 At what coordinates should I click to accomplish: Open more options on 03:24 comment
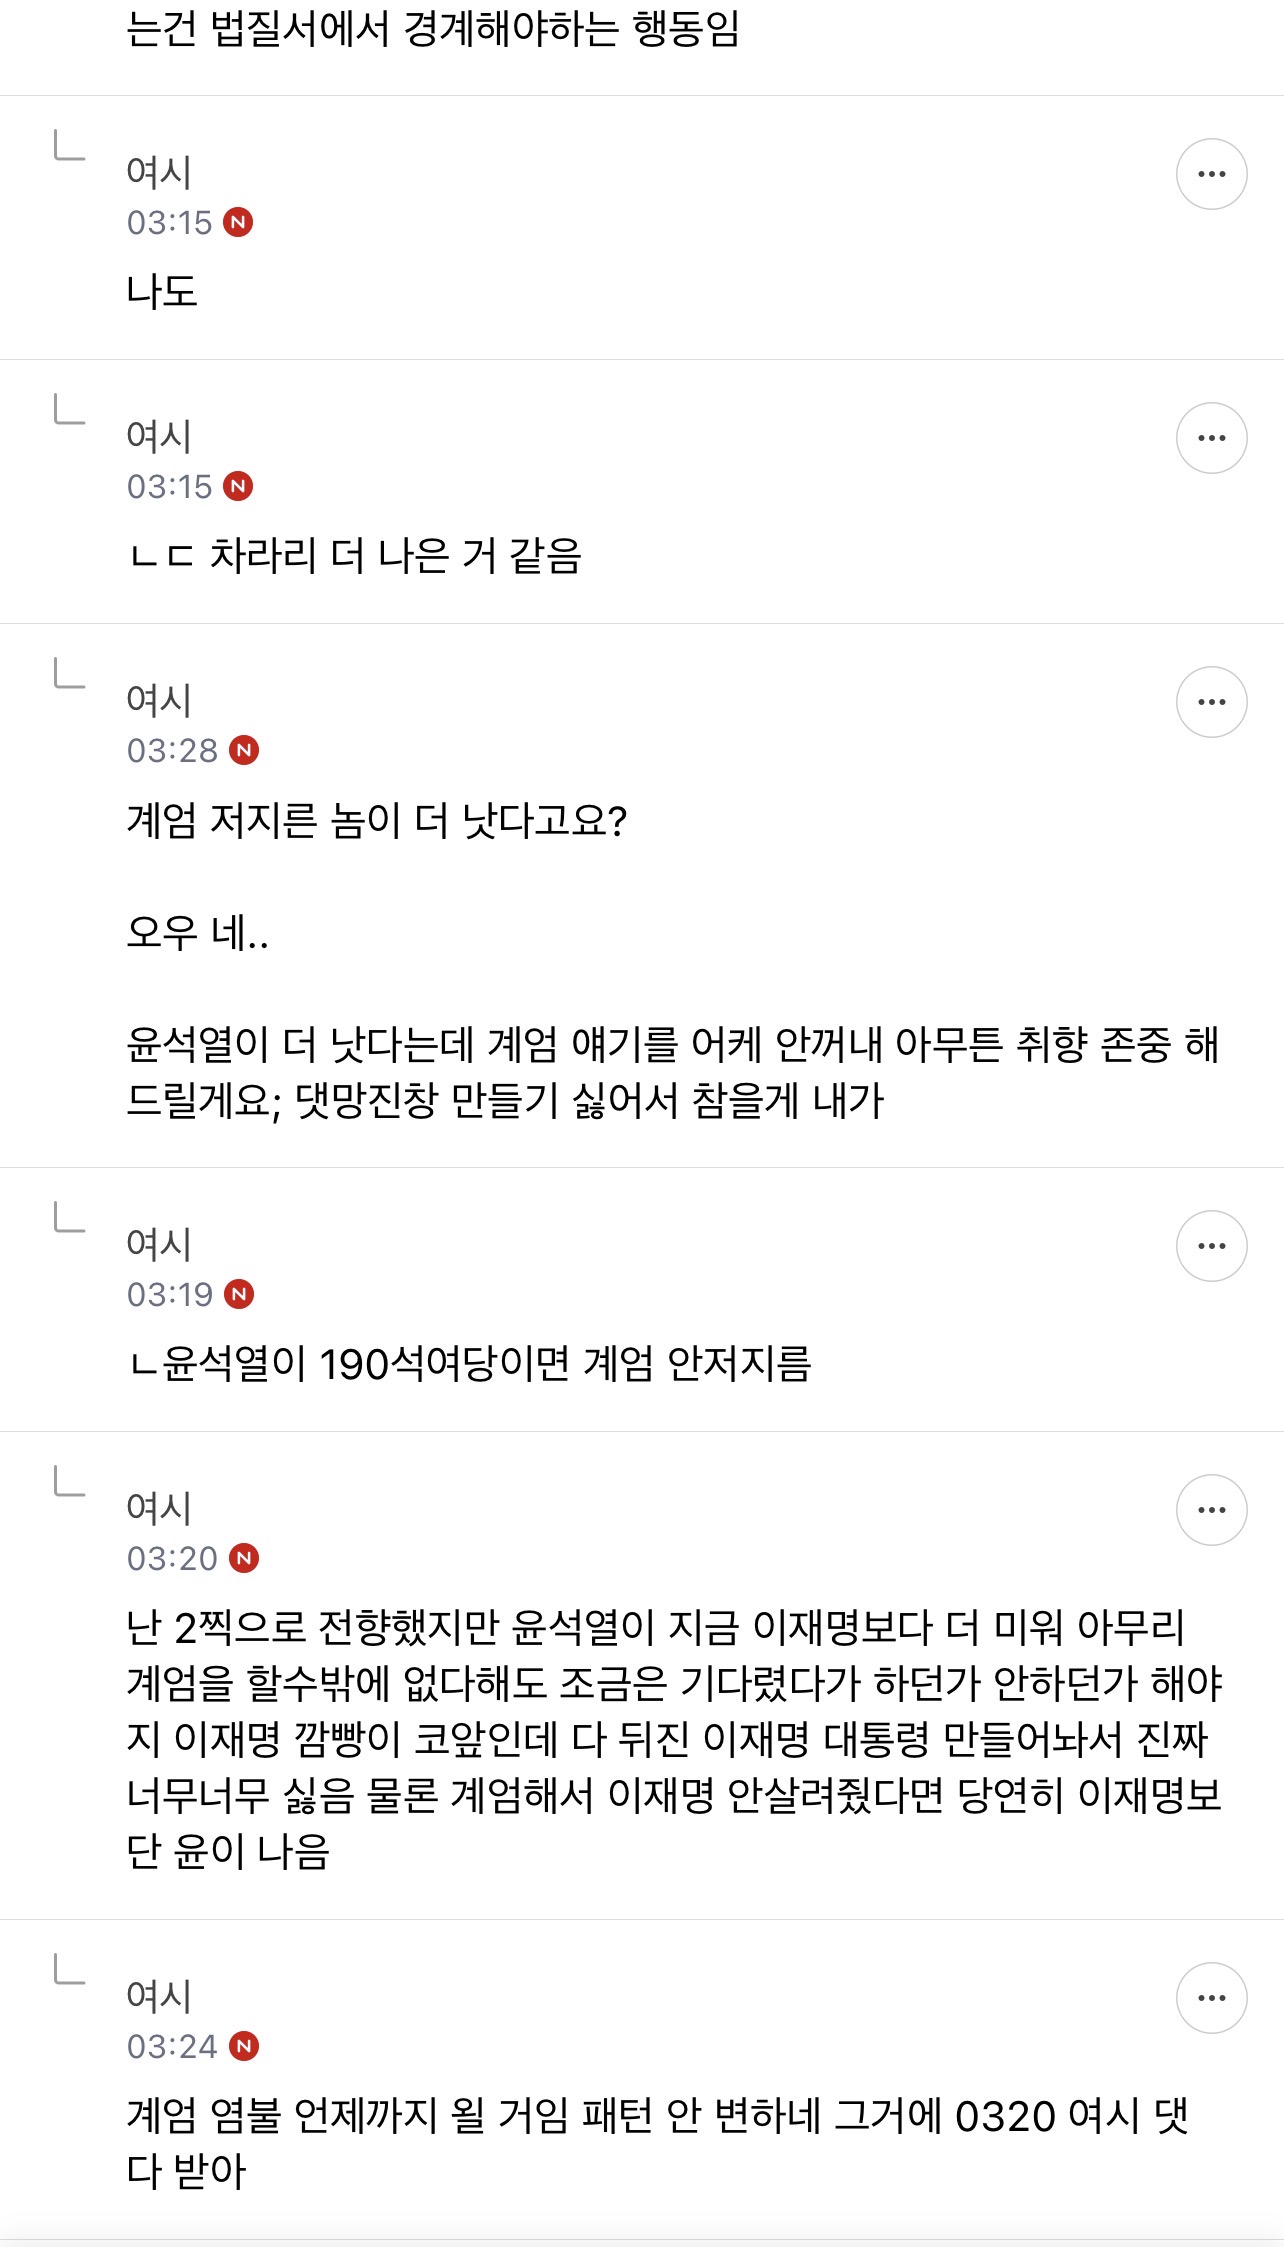point(1211,1998)
